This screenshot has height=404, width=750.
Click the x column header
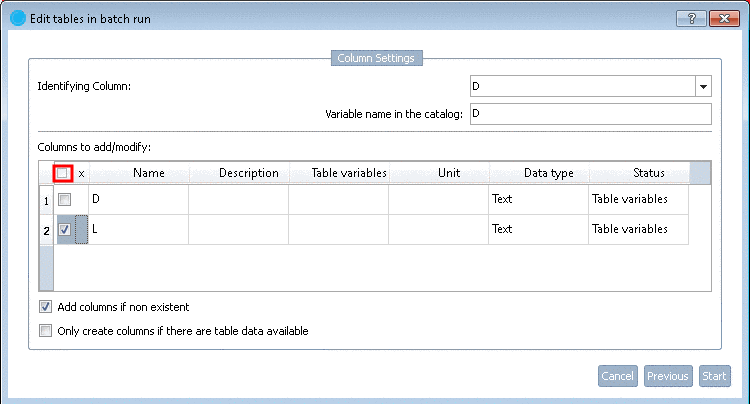pos(81,174)
